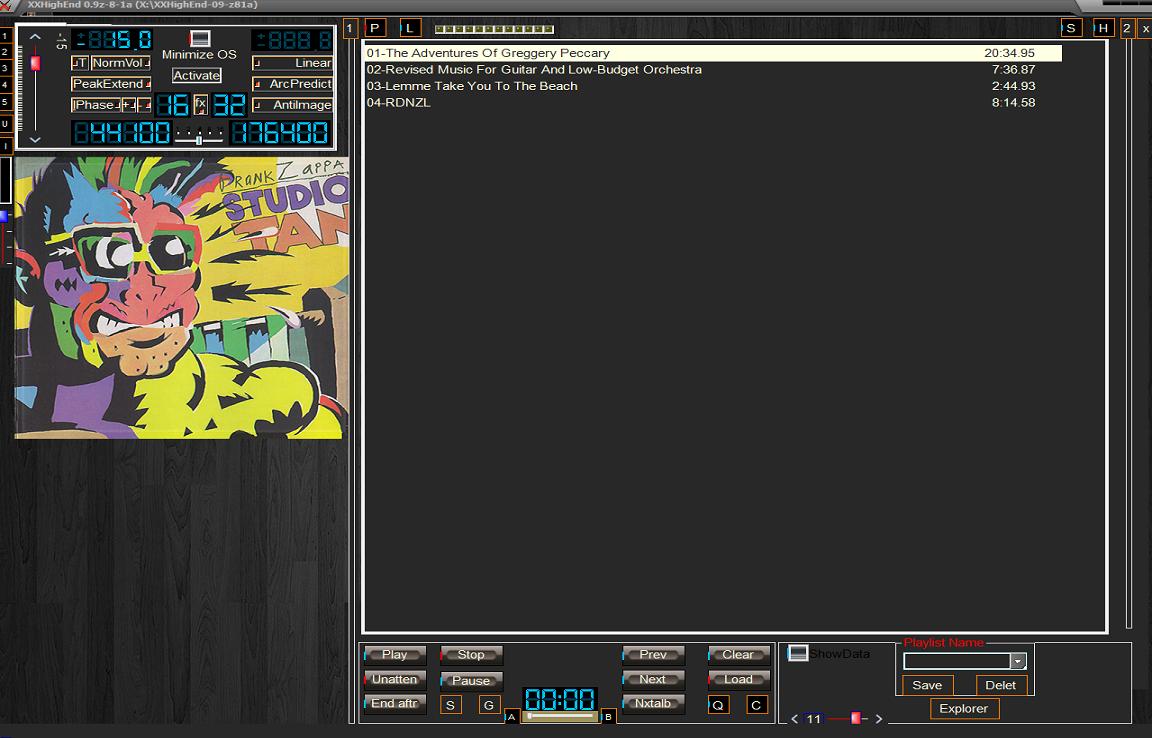Click the small T button beside NormVol
The height and width of the screenshot is (738, 1152).
(x=80, y=63)
